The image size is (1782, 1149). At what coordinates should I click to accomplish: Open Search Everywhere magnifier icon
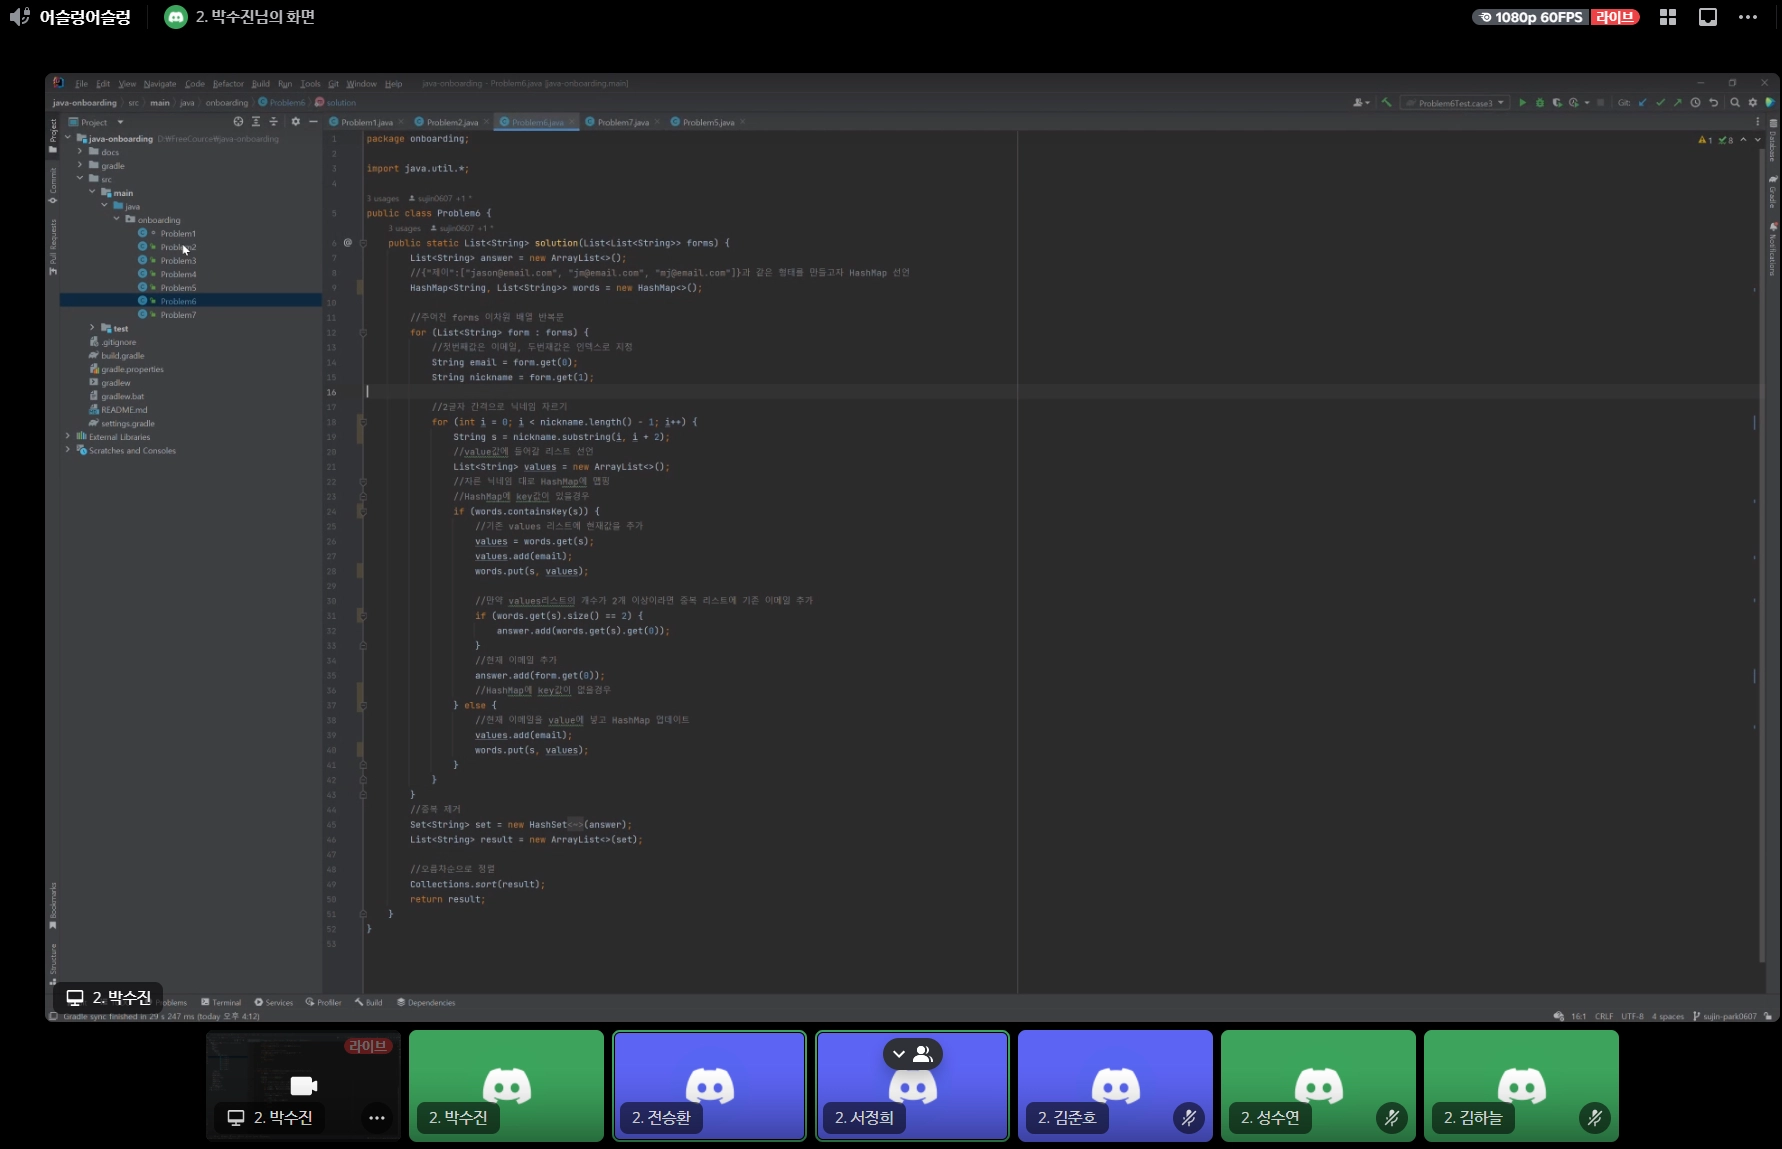coord(1735,103)
